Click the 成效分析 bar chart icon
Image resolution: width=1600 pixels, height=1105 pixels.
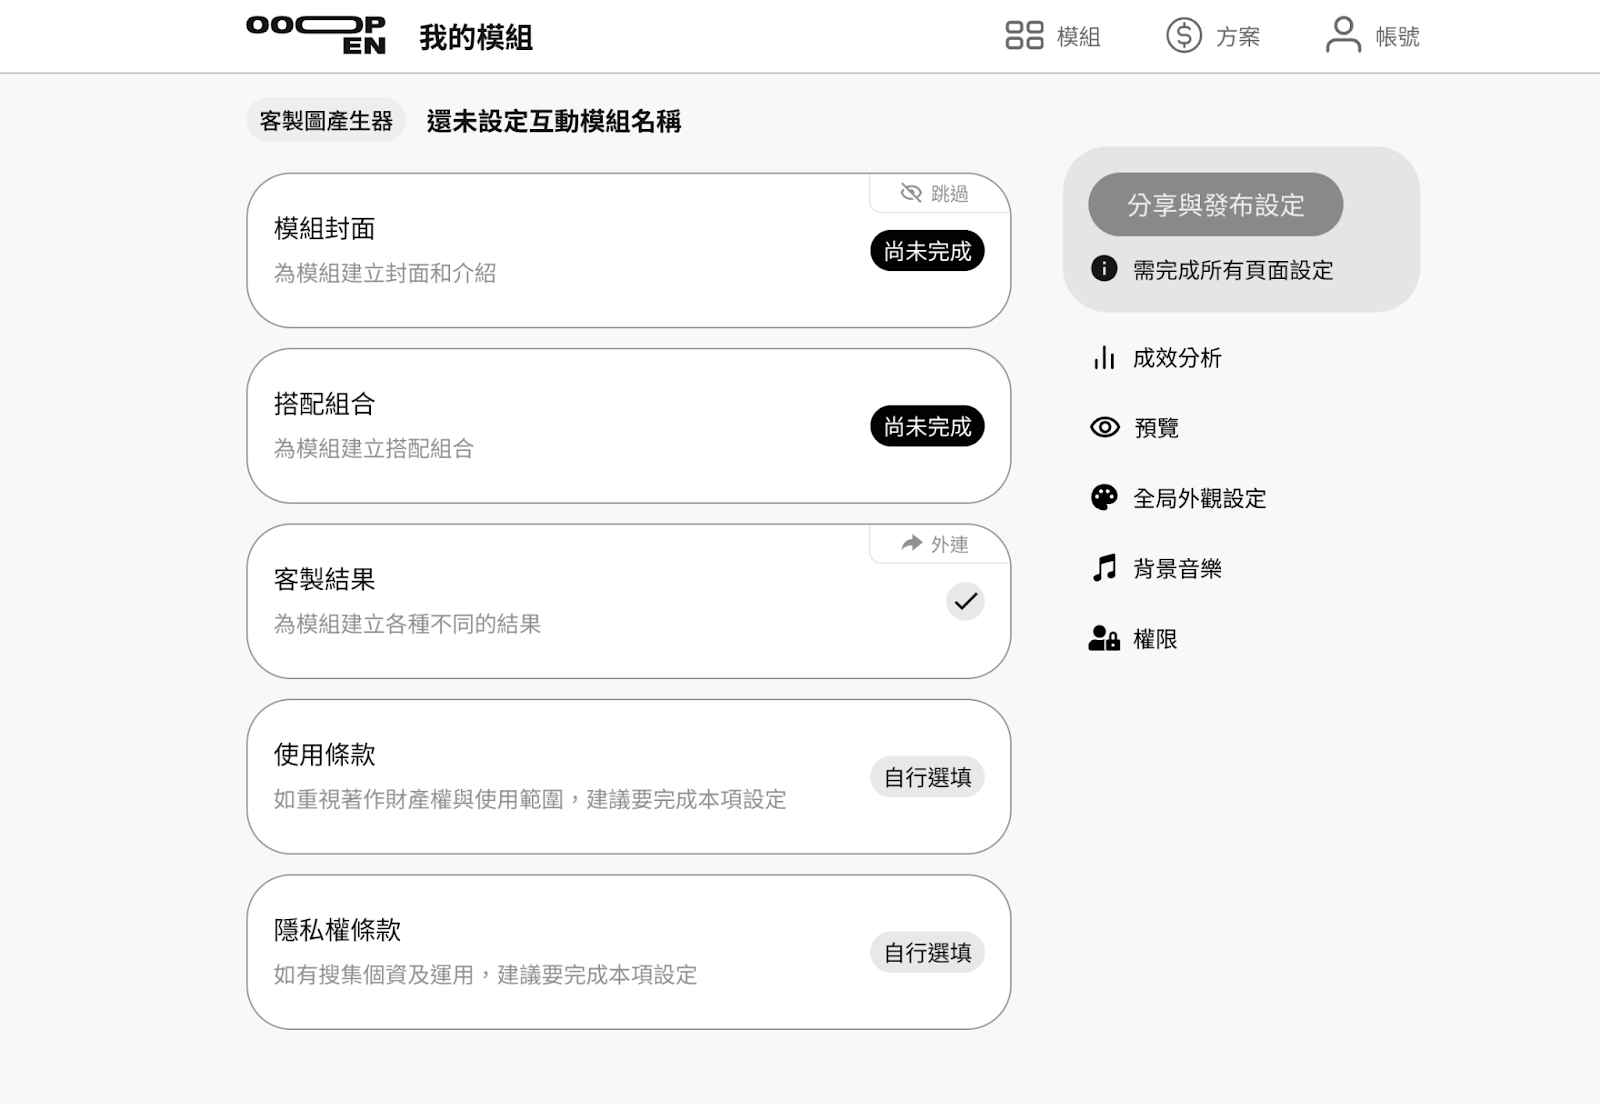click(1104, 357)
